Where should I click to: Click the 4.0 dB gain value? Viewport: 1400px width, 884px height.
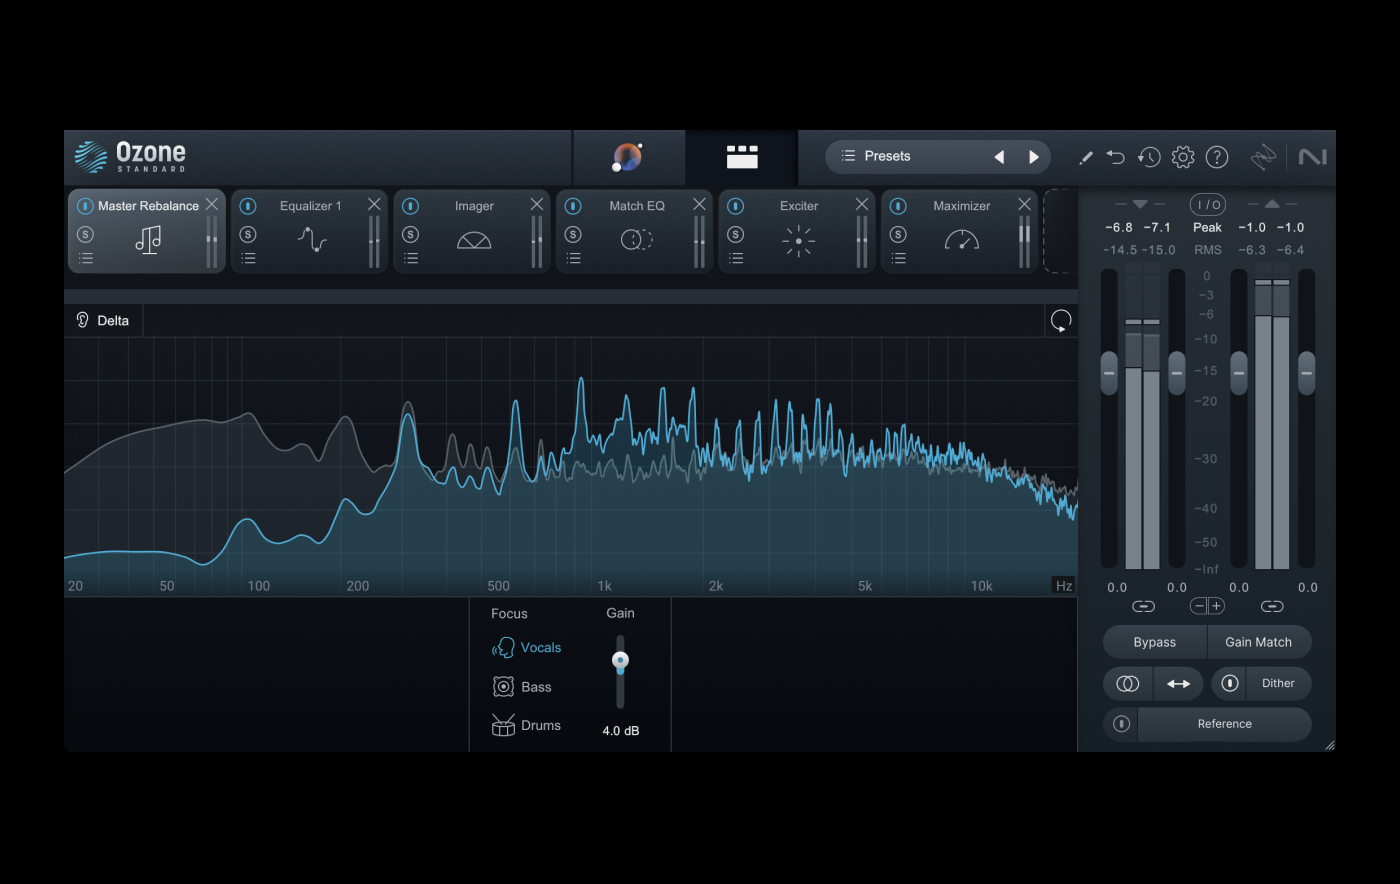621,731
